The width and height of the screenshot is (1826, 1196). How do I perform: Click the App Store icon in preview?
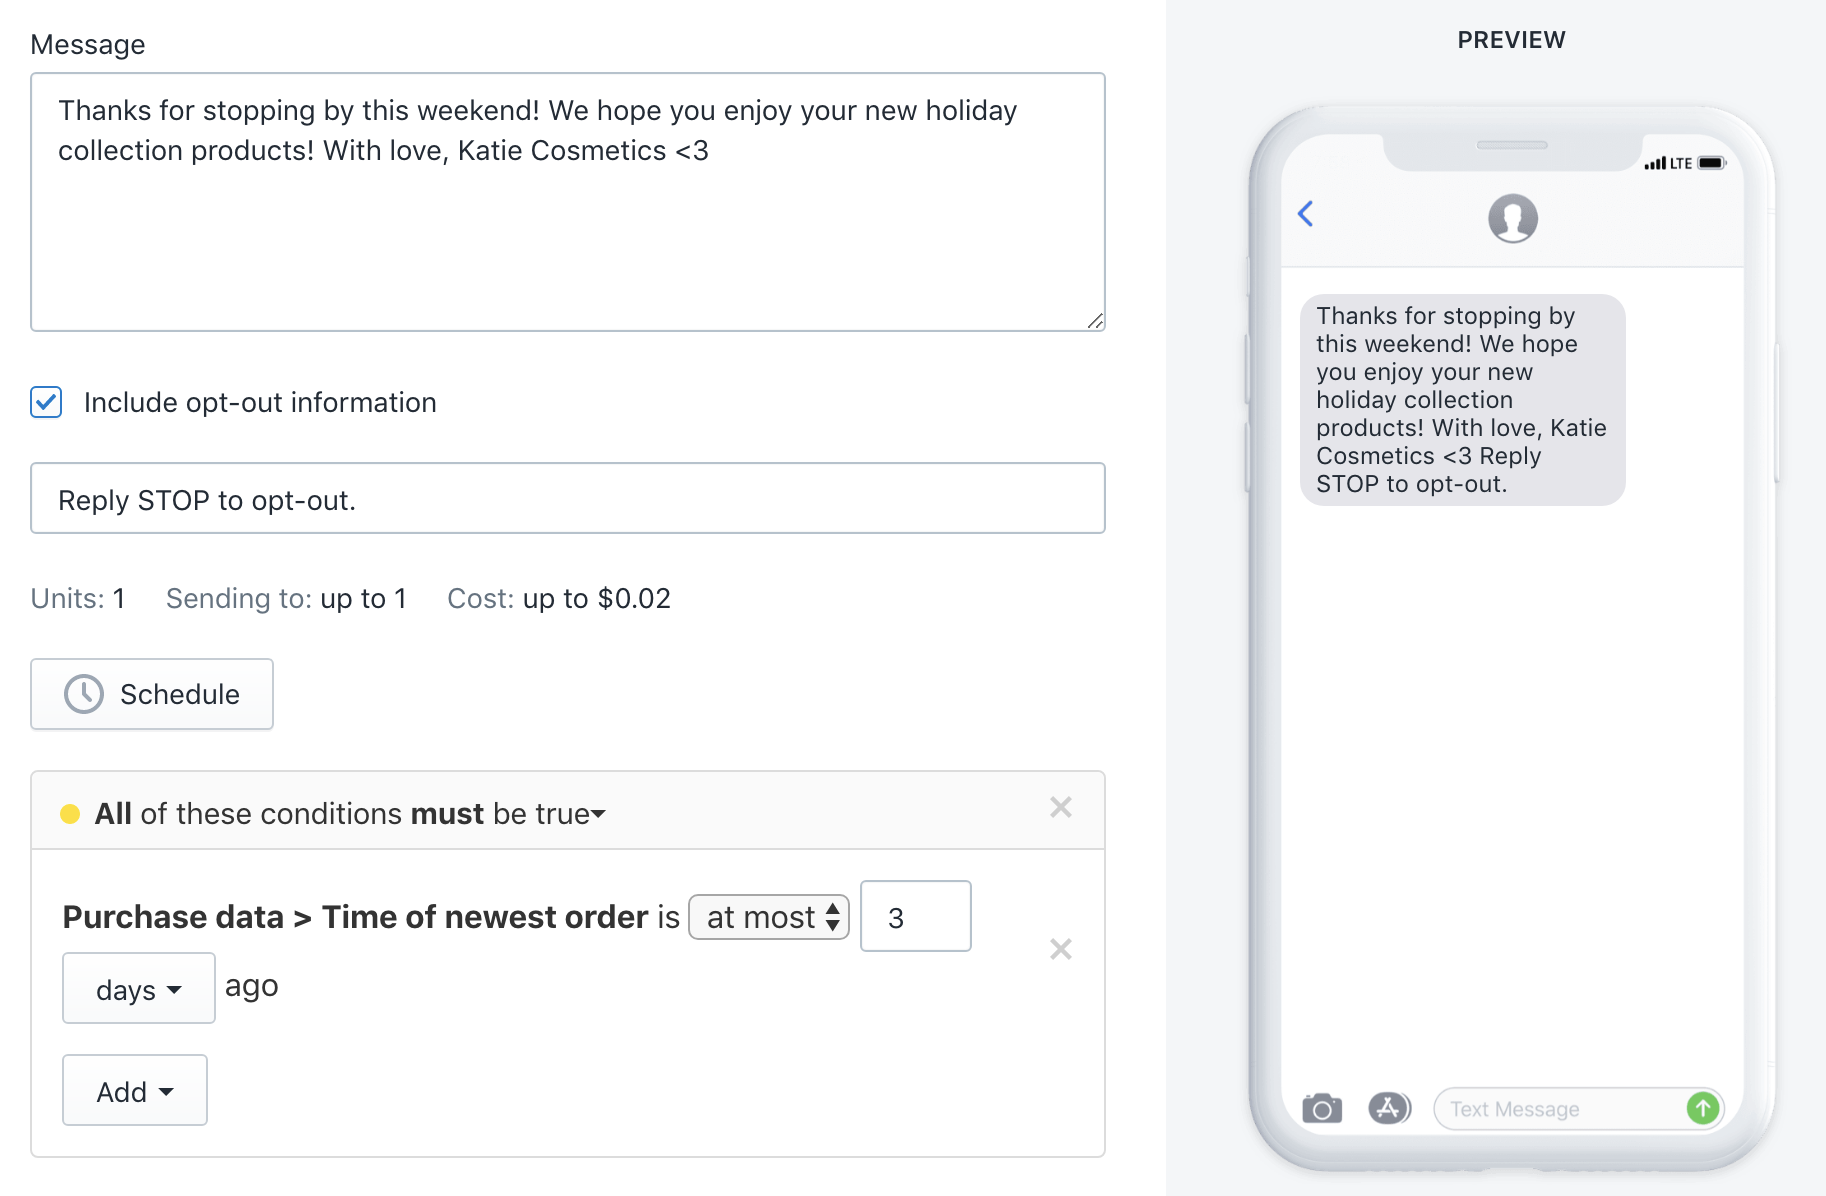tap(1389, 1108)
